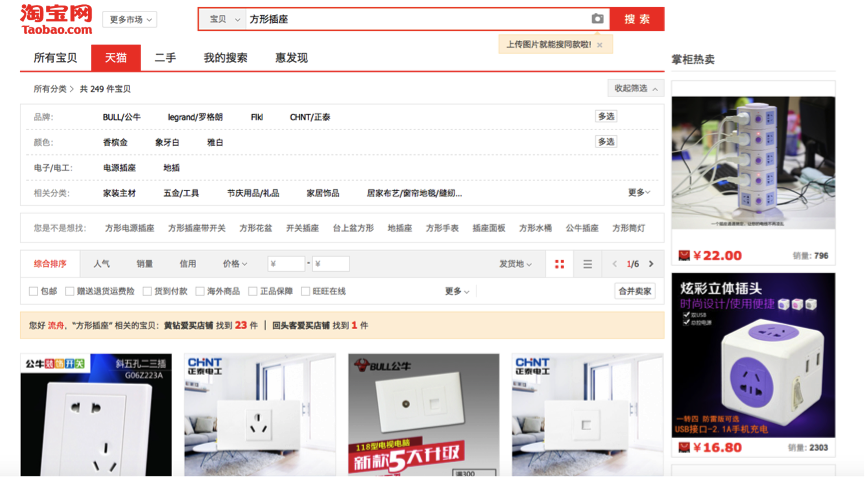Open the 更多市场 dropdown
Image resolution: width=865 pixels, height=477 pixels.
[x=130, y=19]
